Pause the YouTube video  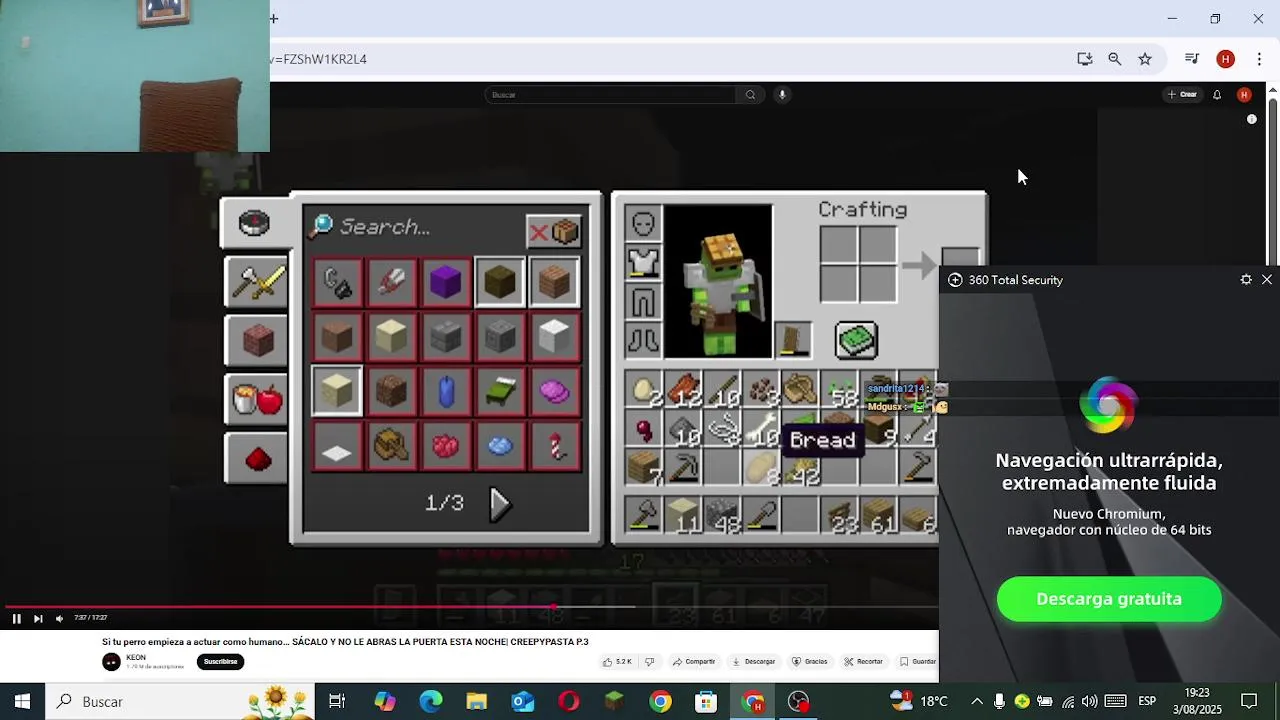(x=16, y=619)
